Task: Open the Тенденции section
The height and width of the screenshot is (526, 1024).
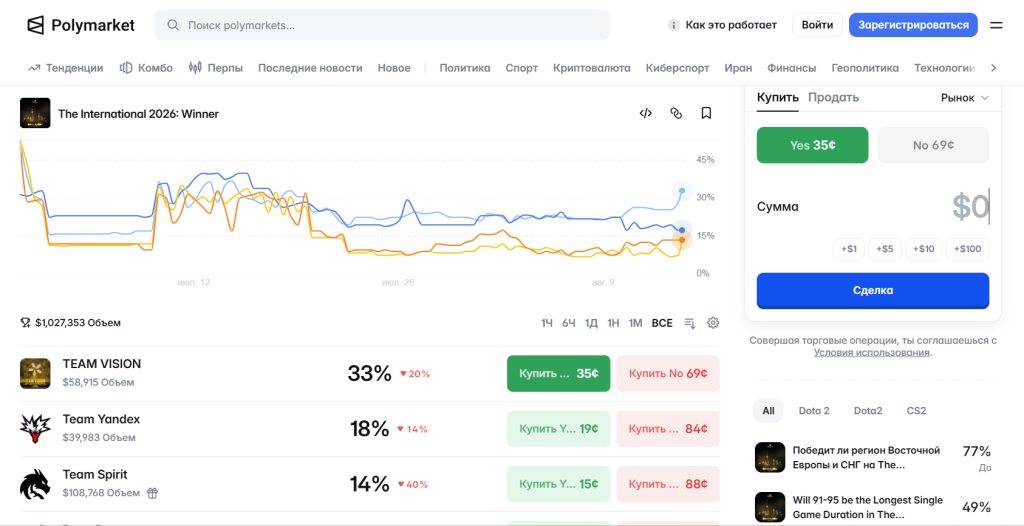Action: (65, 68)
